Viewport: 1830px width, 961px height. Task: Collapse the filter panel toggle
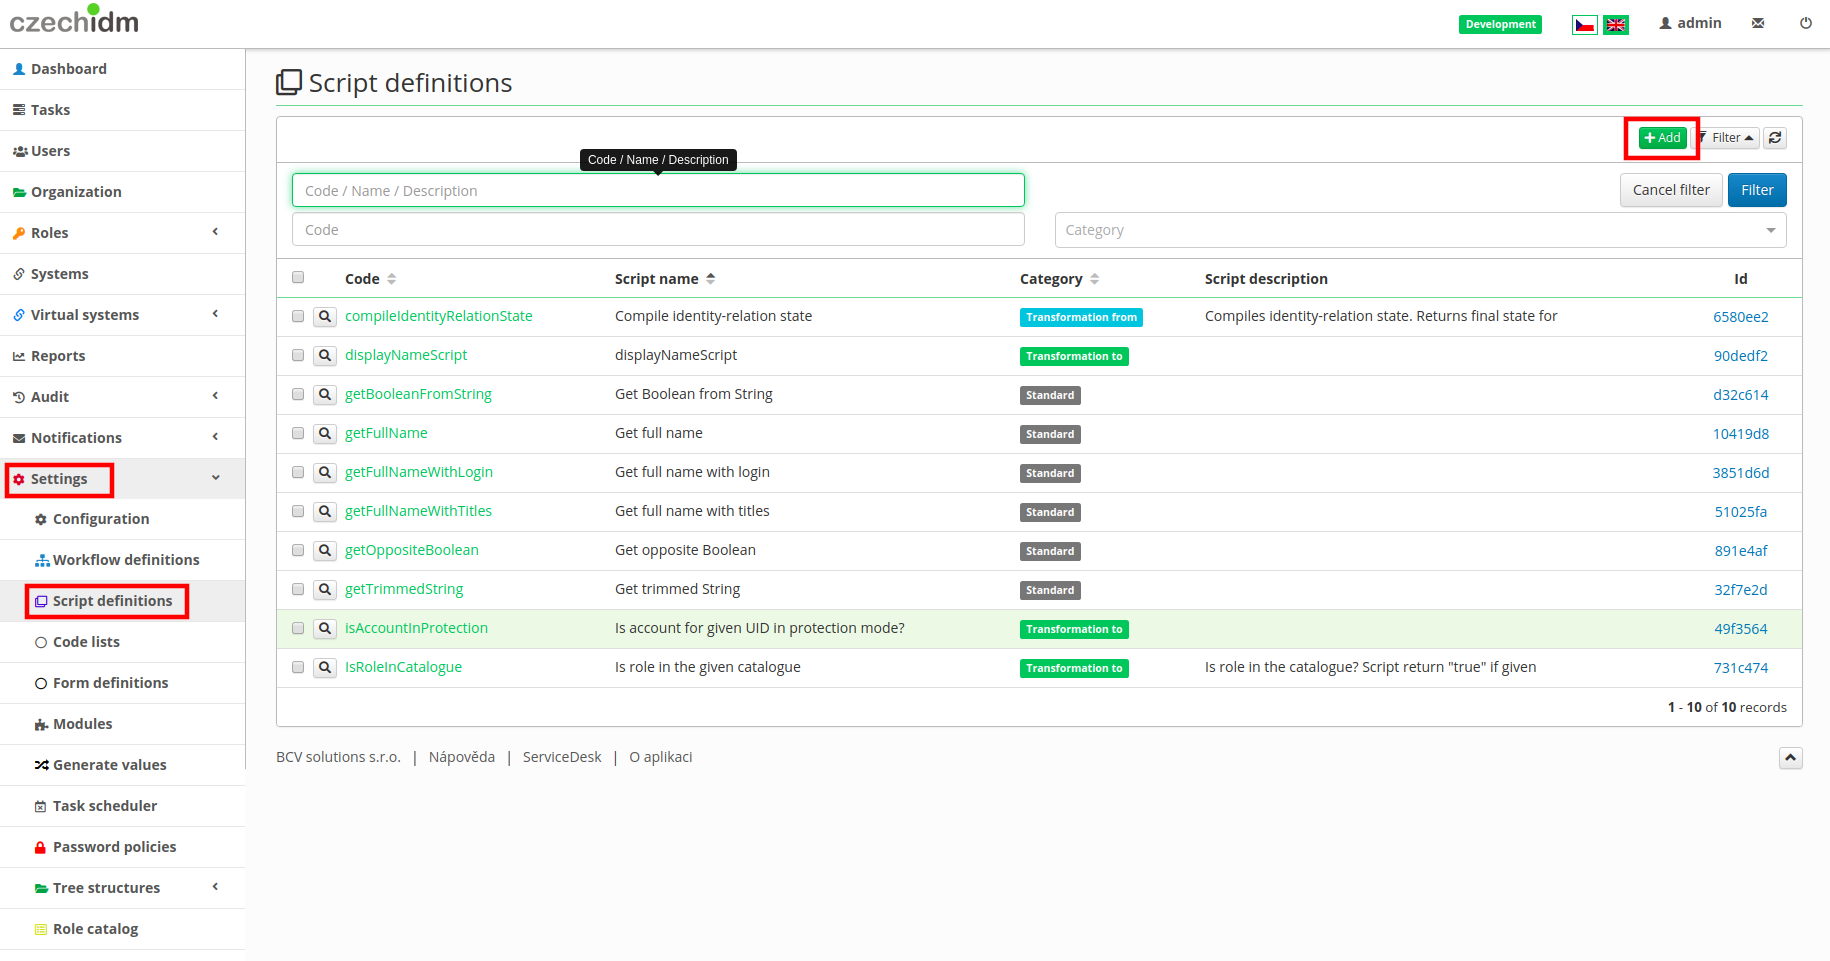(x=1727, y=138)
